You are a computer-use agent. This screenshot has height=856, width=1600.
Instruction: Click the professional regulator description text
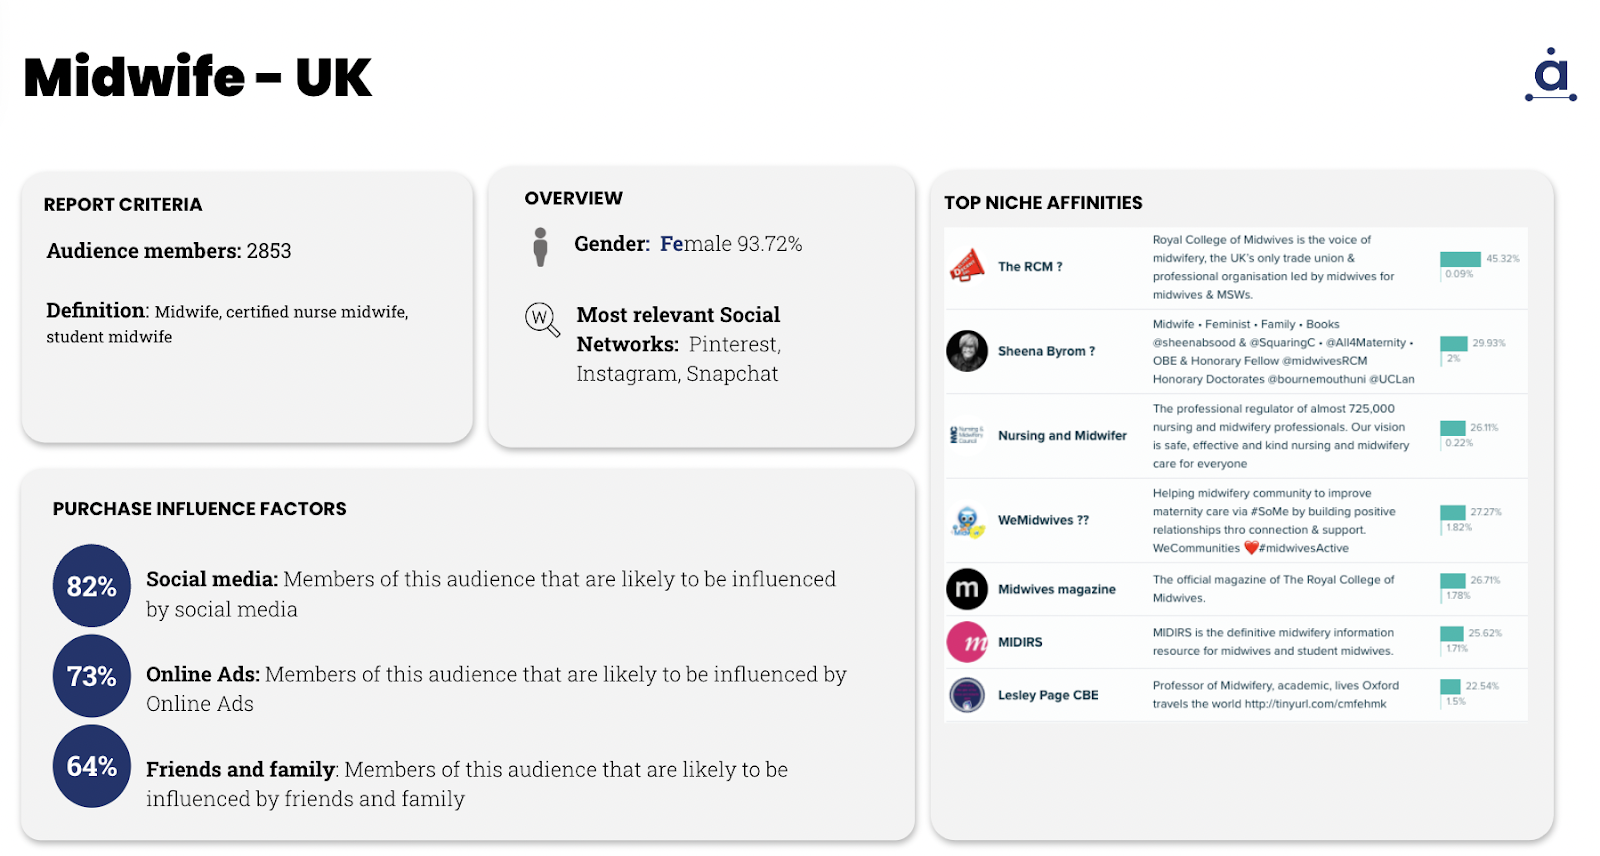pos(1281,436)
